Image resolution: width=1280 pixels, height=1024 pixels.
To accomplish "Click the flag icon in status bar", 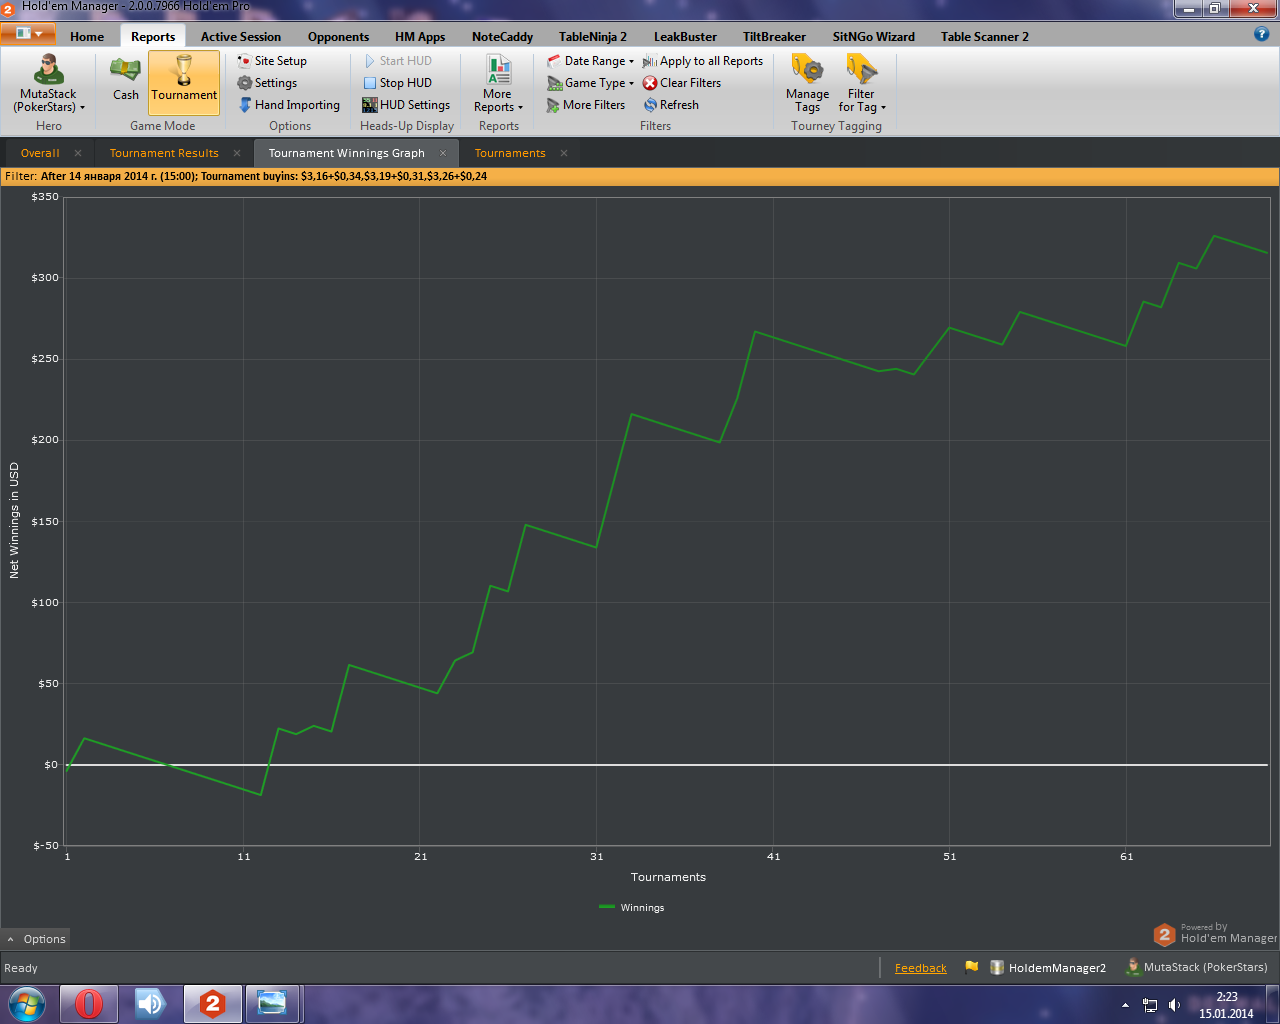I will (971, 967).
